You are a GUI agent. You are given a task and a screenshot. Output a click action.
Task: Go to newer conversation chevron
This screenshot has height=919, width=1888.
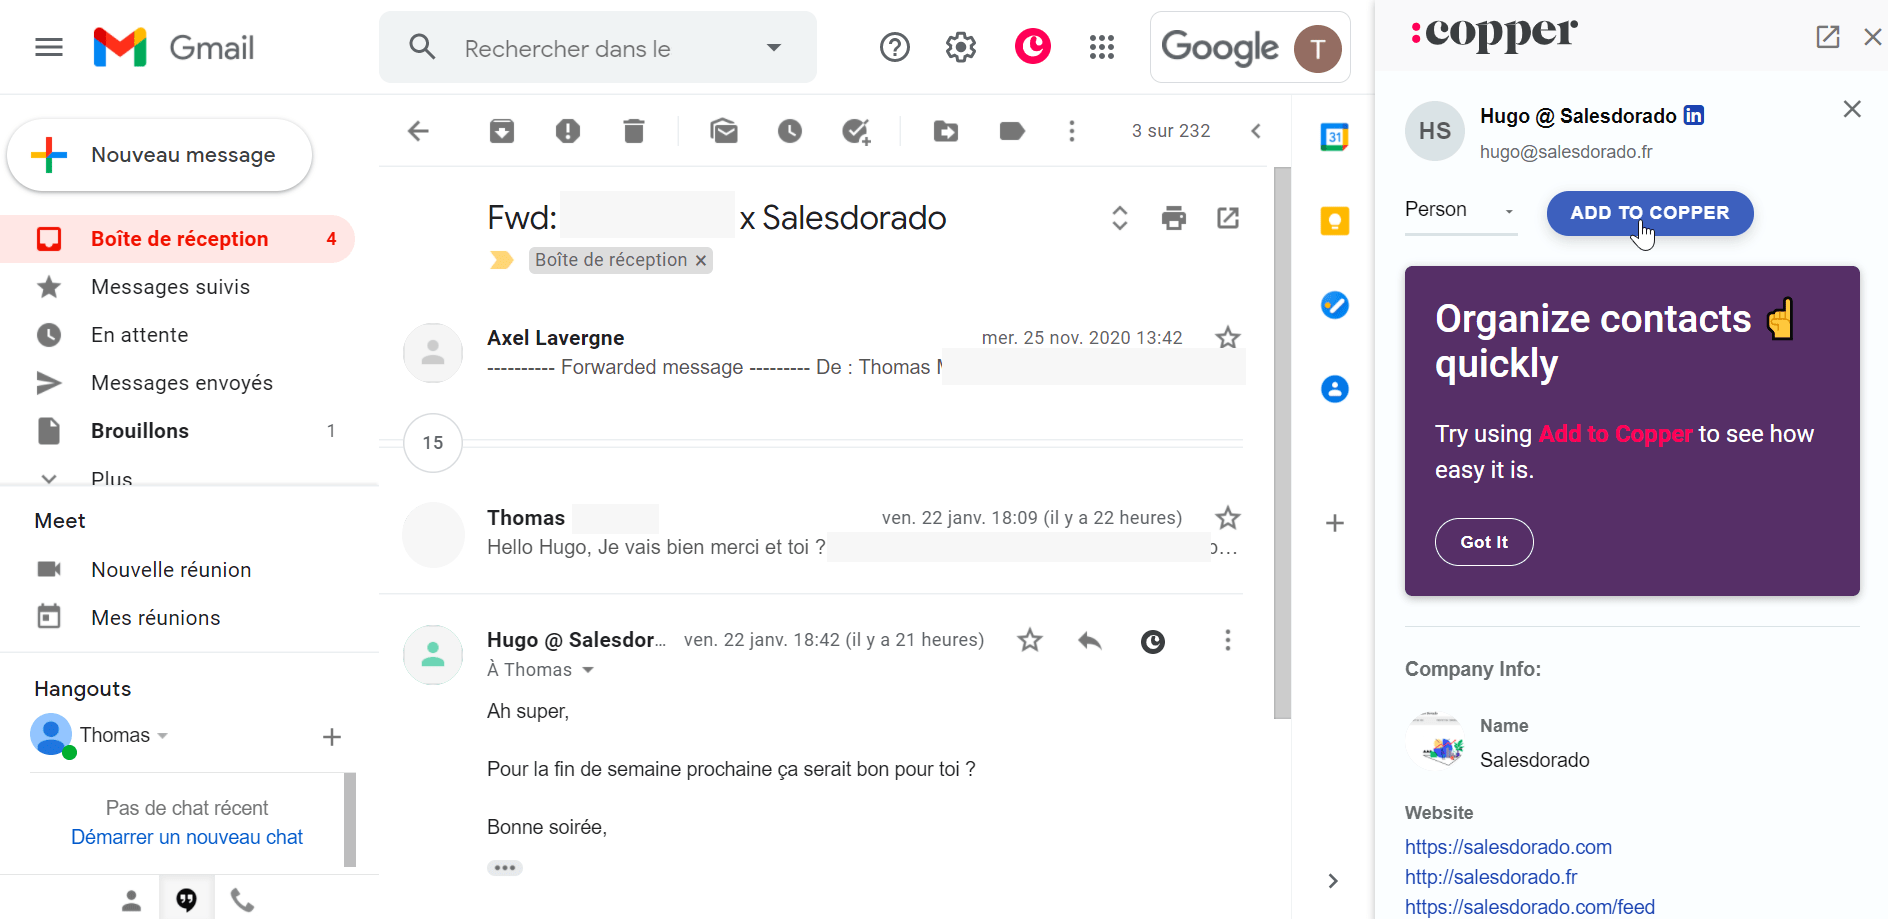(x=1256, y=131)
